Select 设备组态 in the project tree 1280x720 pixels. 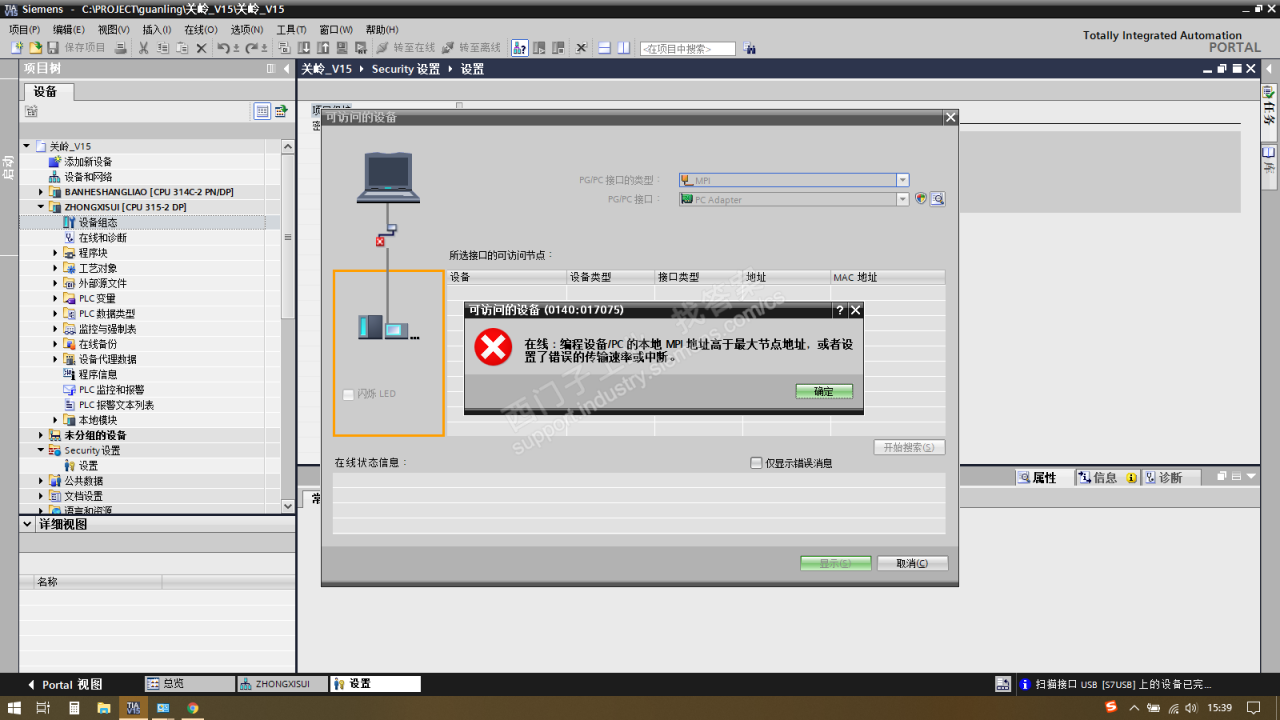click(98, 222)
